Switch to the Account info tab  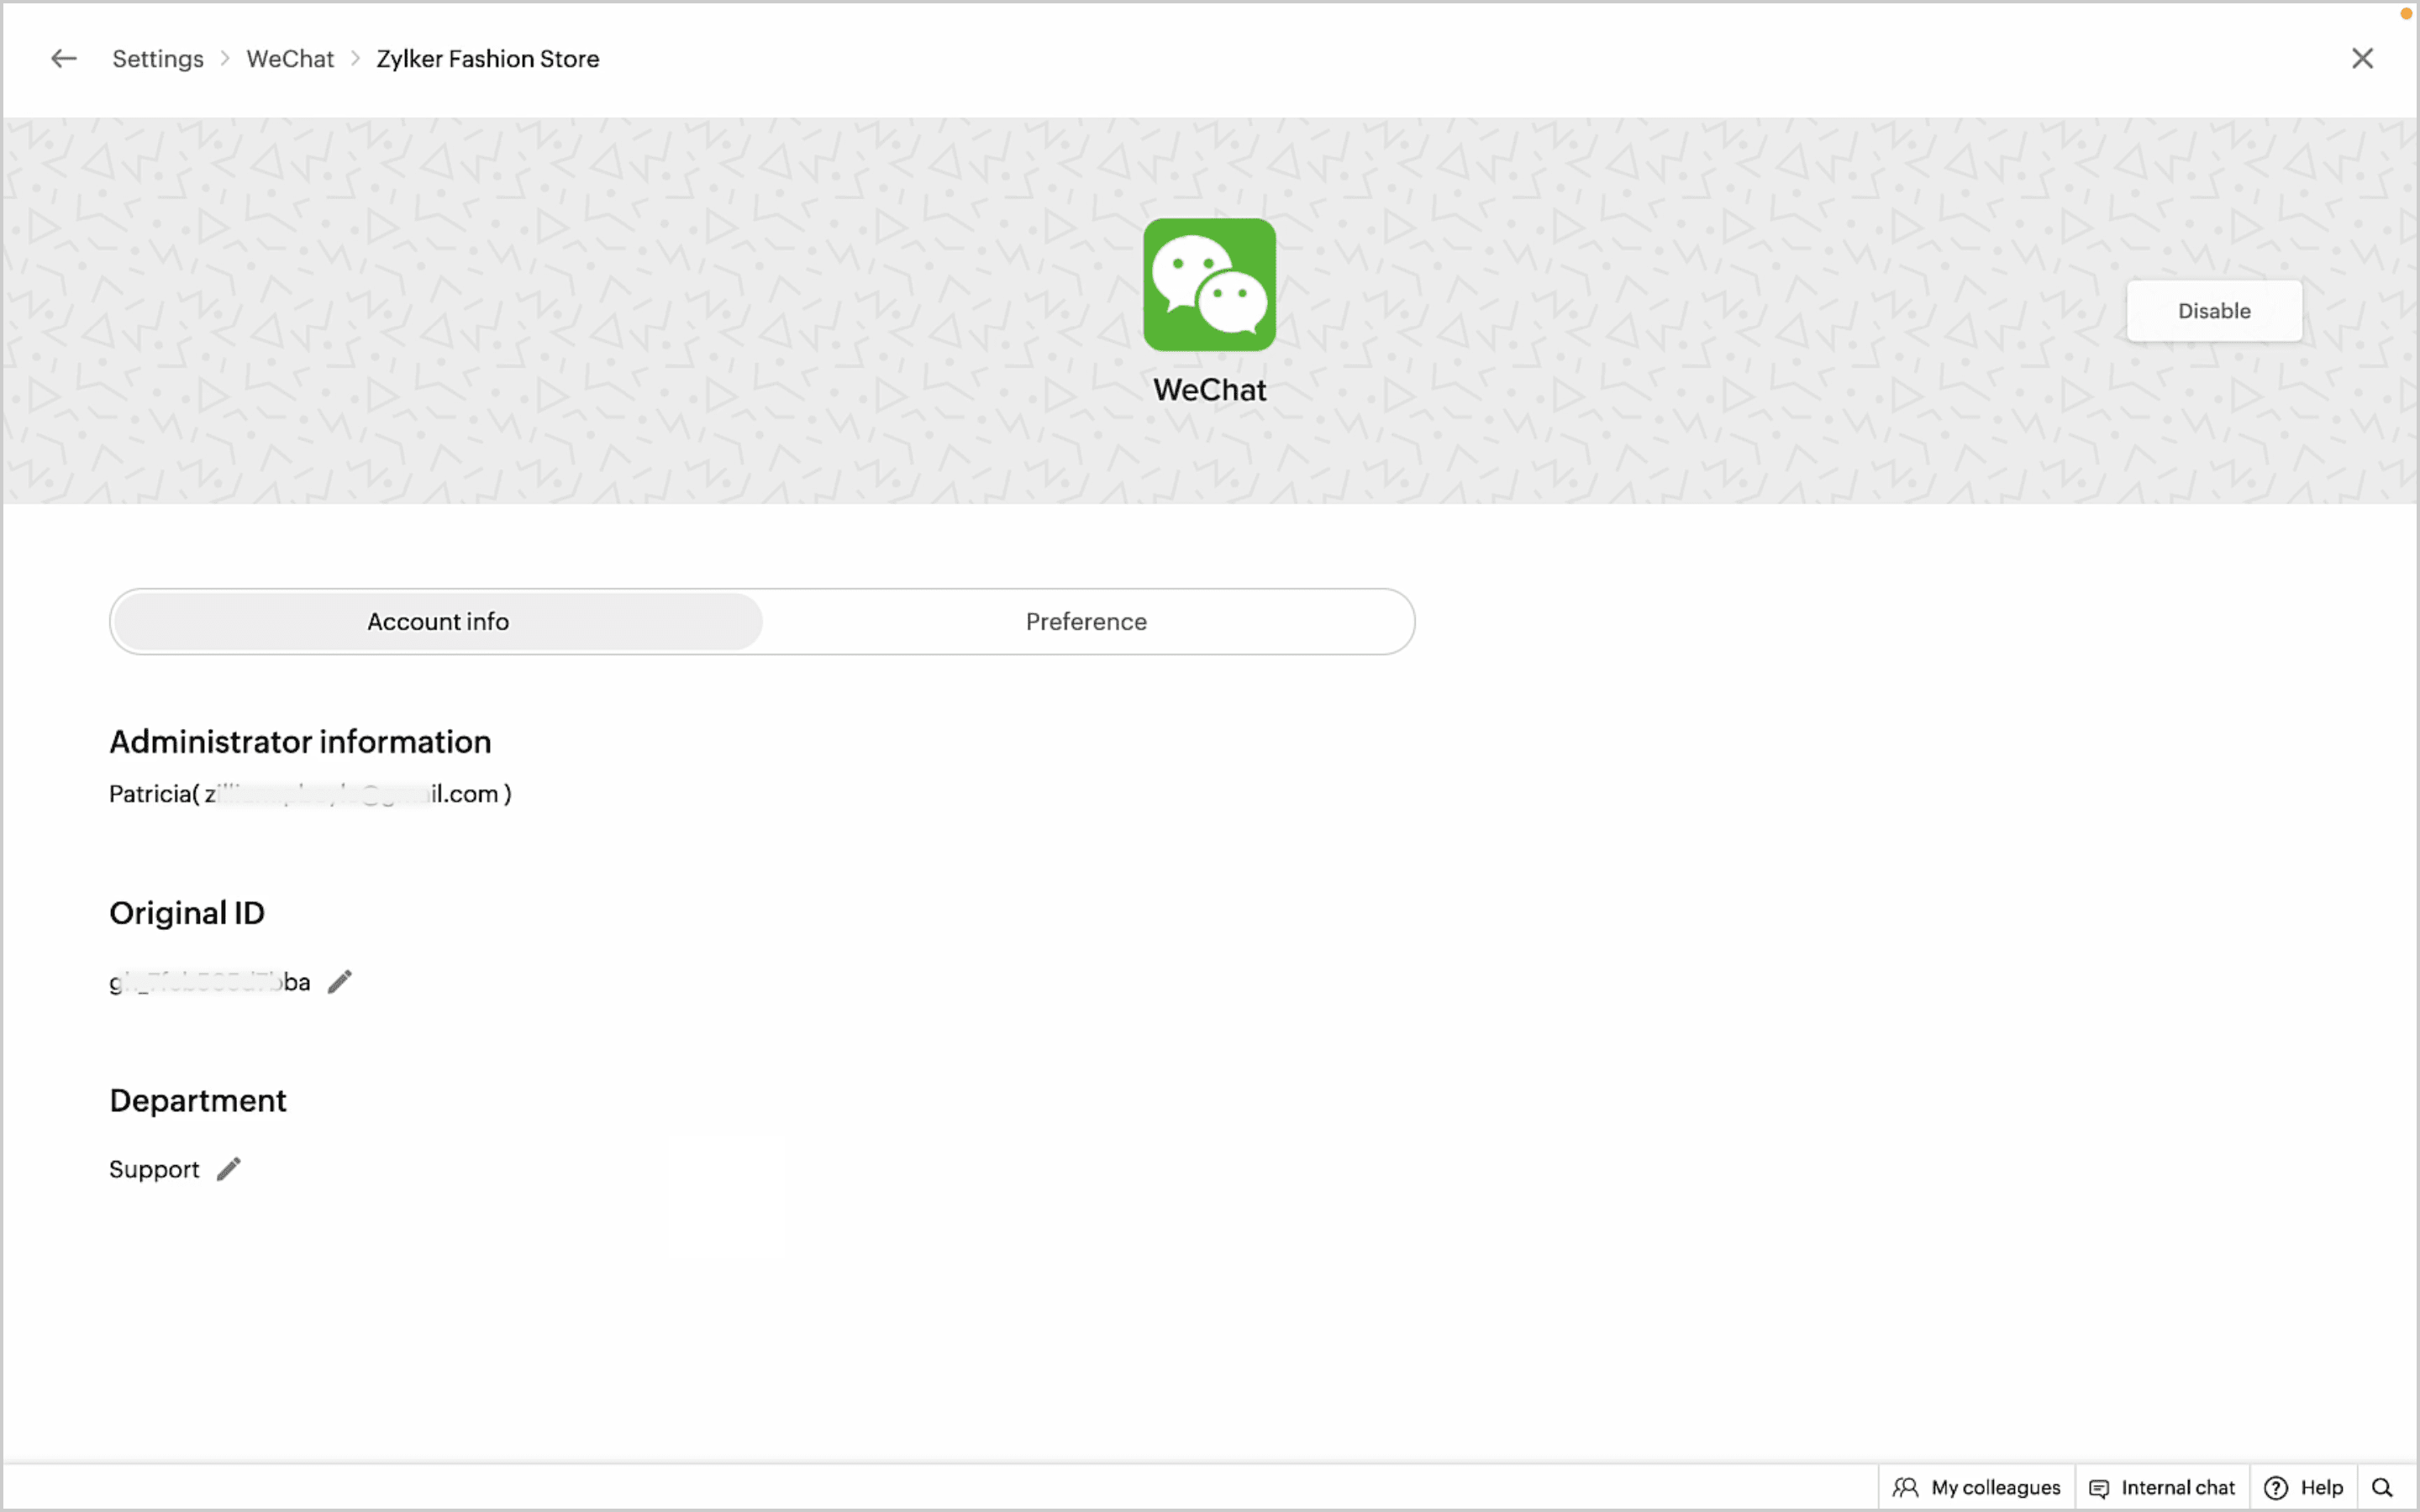coord(438,622)
